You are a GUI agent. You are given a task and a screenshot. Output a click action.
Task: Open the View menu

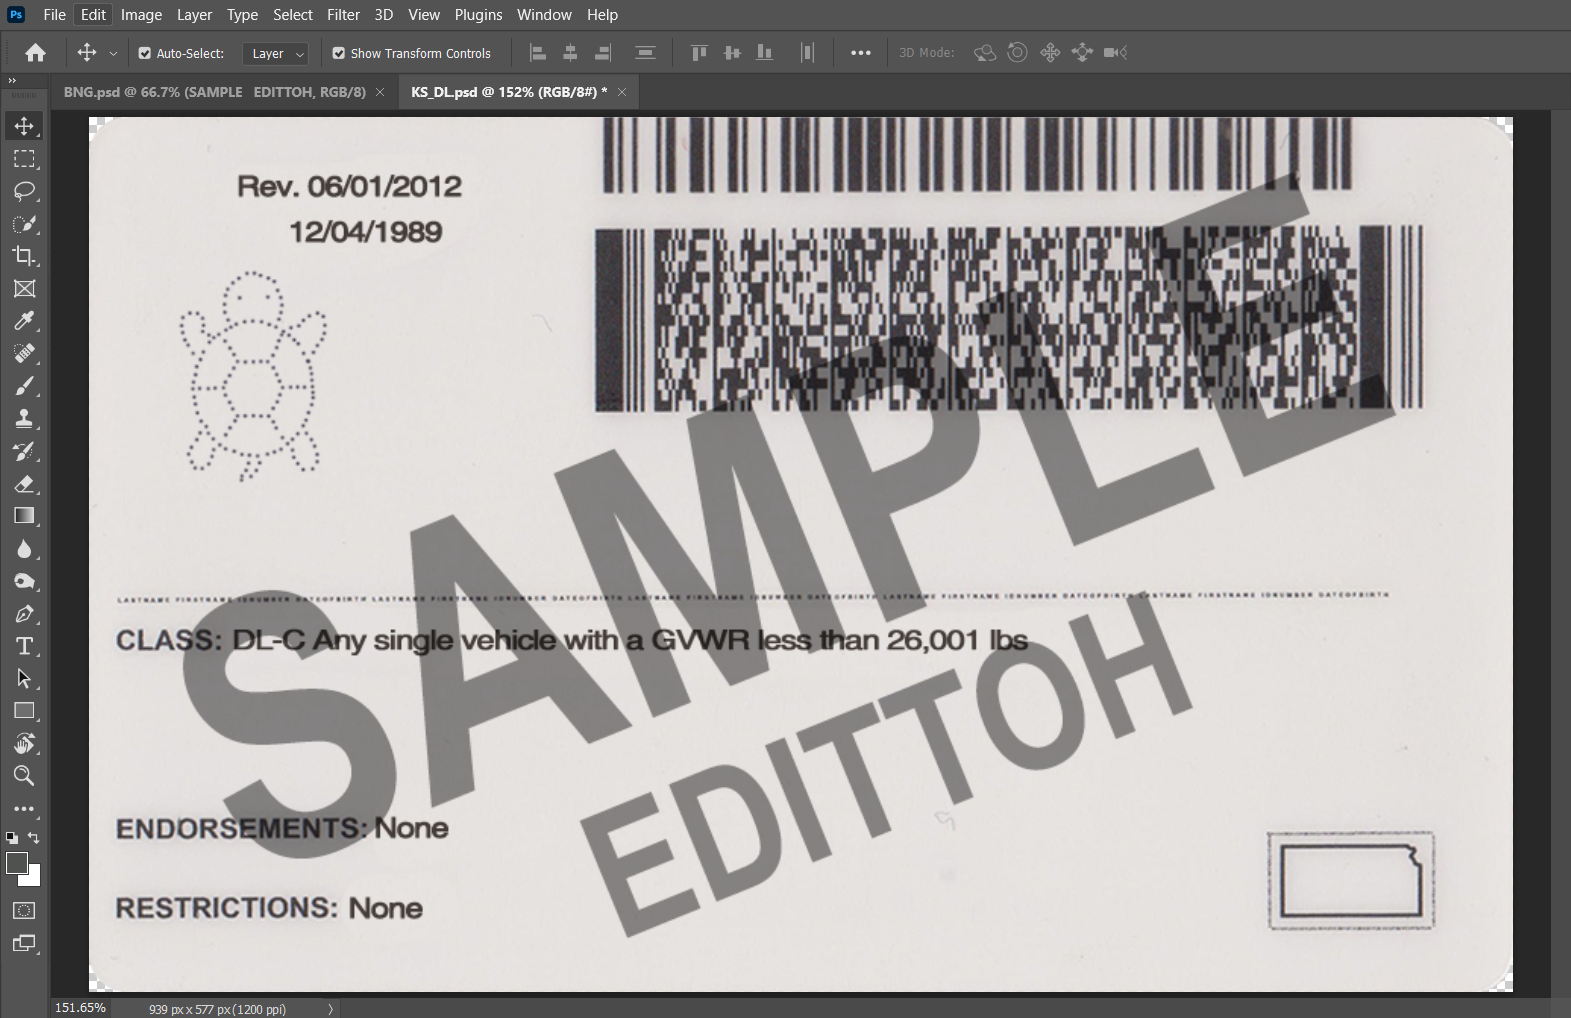click(424, 15)
